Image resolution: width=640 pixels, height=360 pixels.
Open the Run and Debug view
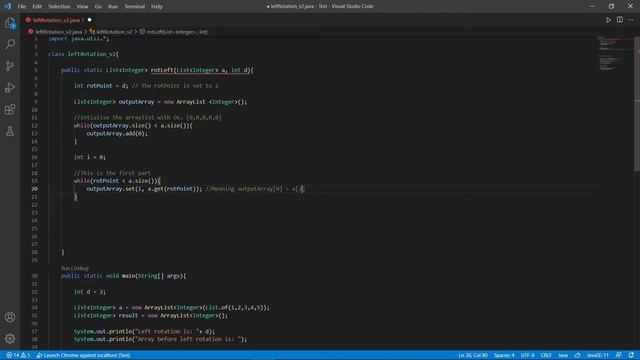point(10,88)
